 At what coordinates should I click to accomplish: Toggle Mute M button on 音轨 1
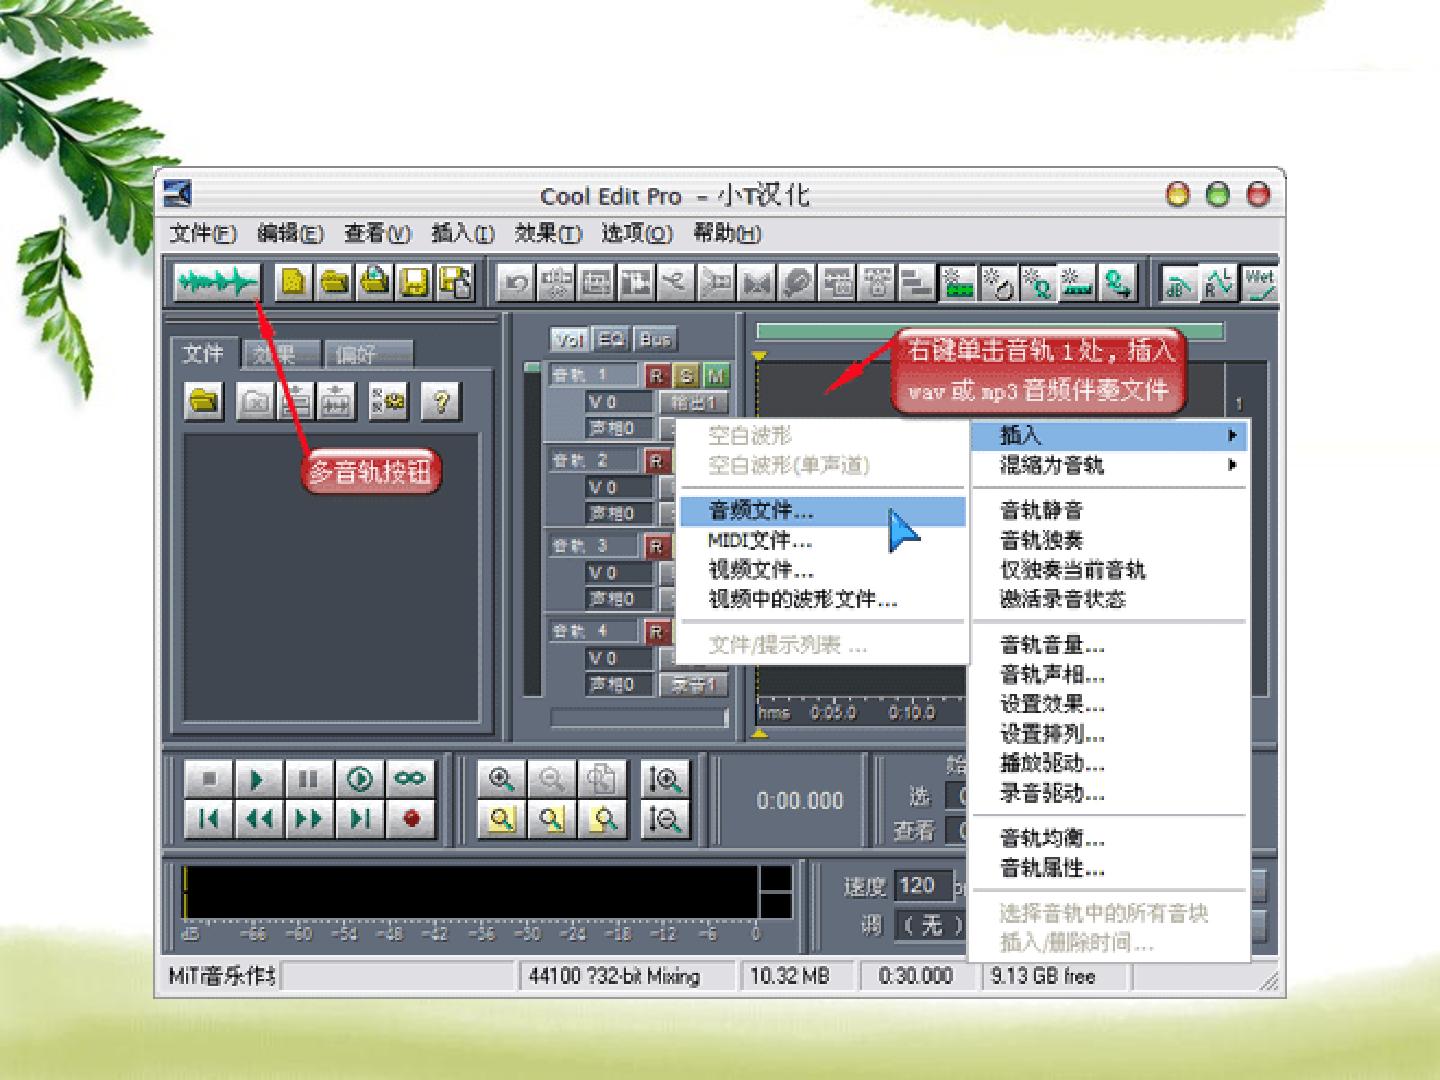[716, 376]
